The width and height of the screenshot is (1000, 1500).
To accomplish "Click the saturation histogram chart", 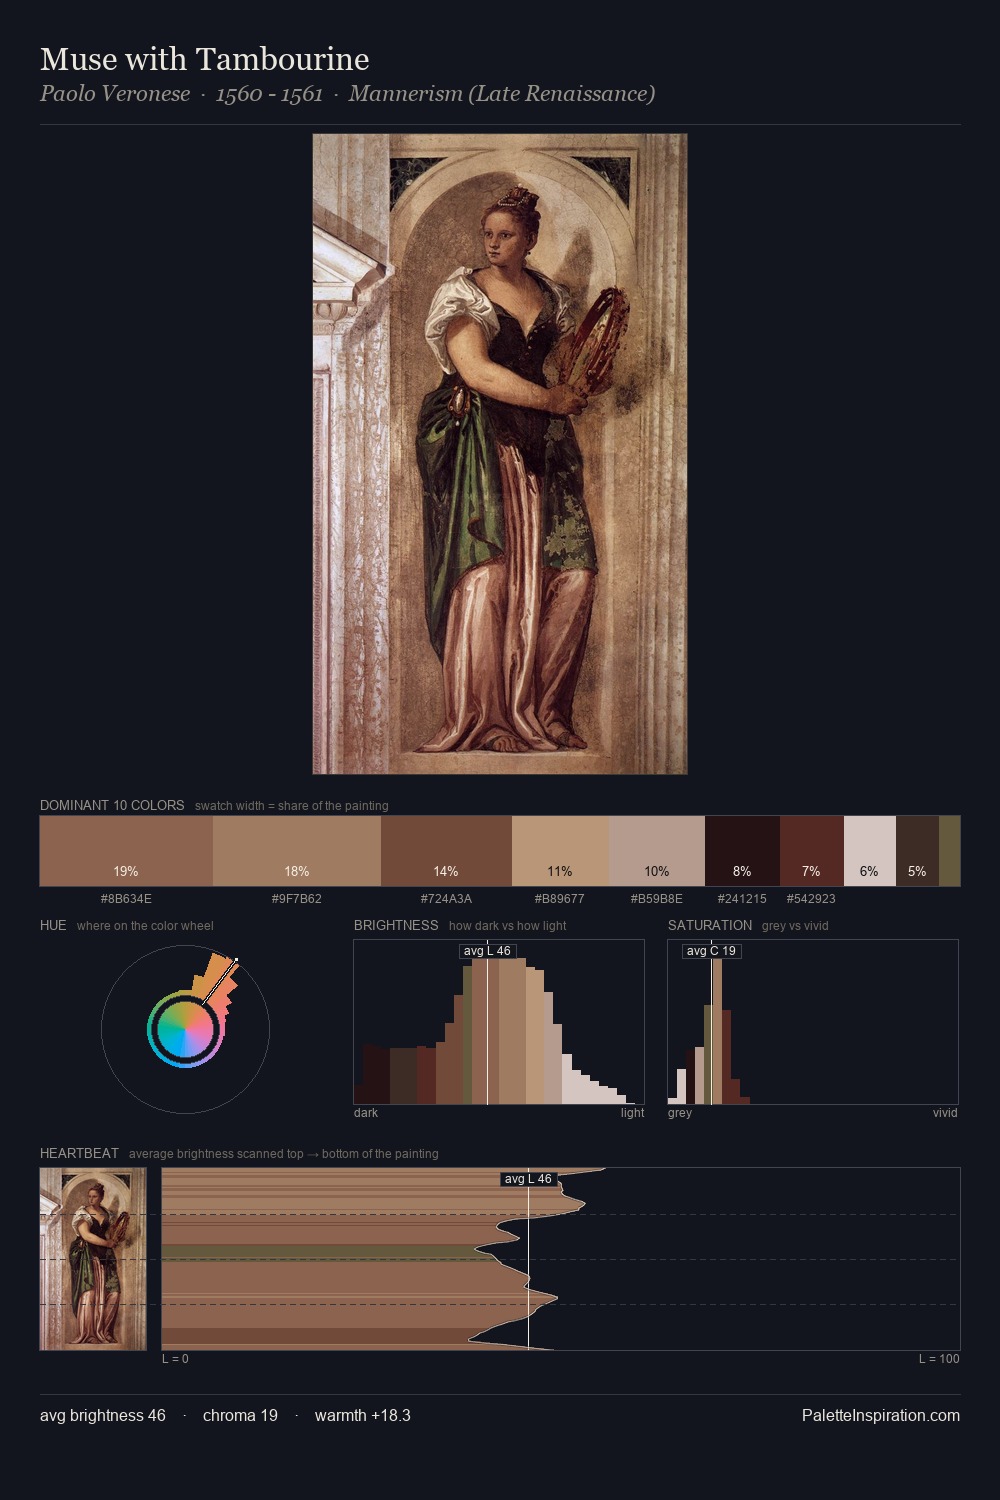I will pyautogui.click(x=813, y=1022).
